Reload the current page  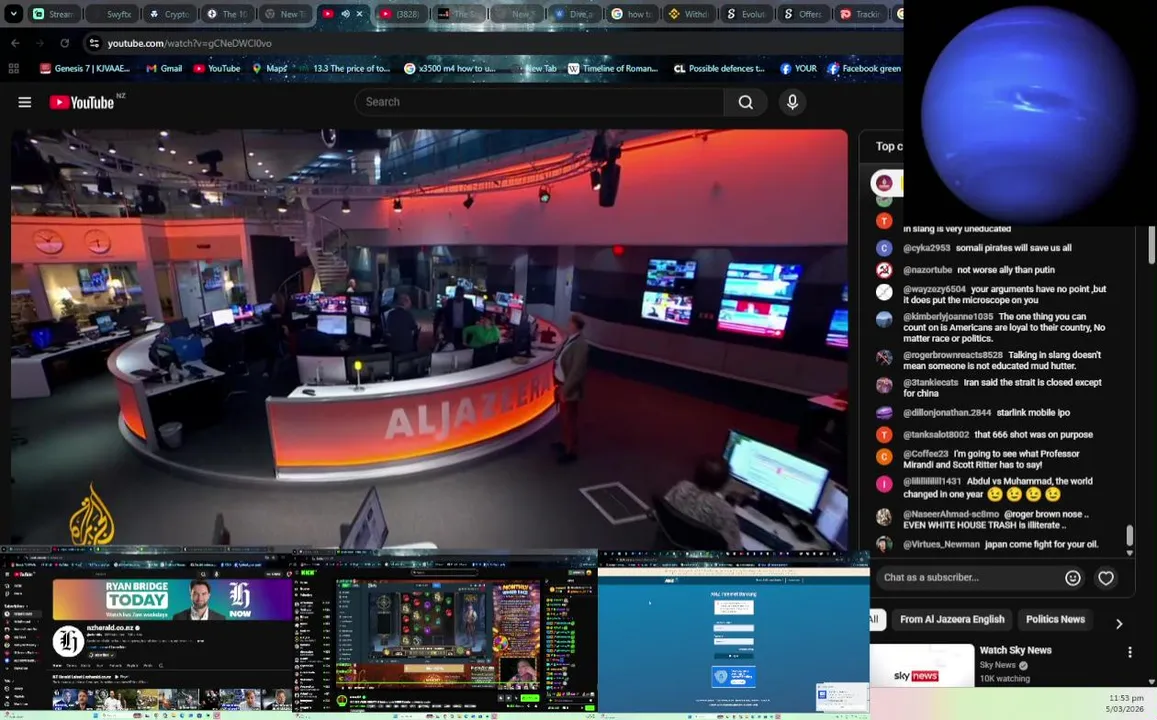click(65, 43)
